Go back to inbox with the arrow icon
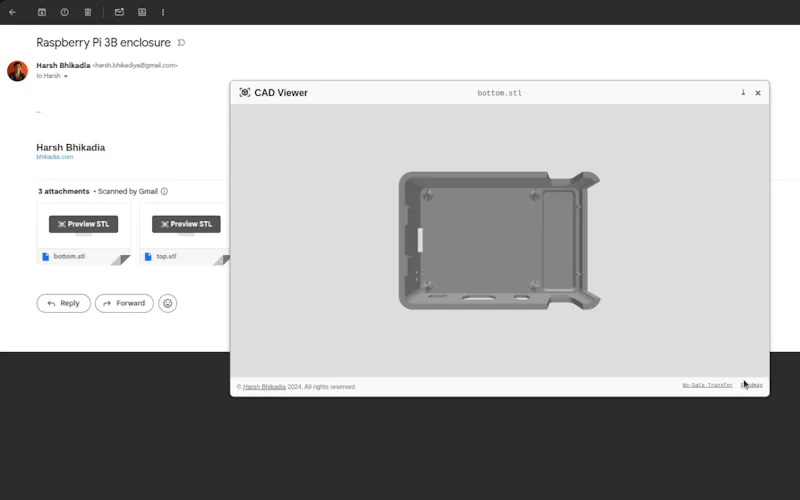This screenshot has width=800, height=500. pyautogui.click(x=12, y=12)
